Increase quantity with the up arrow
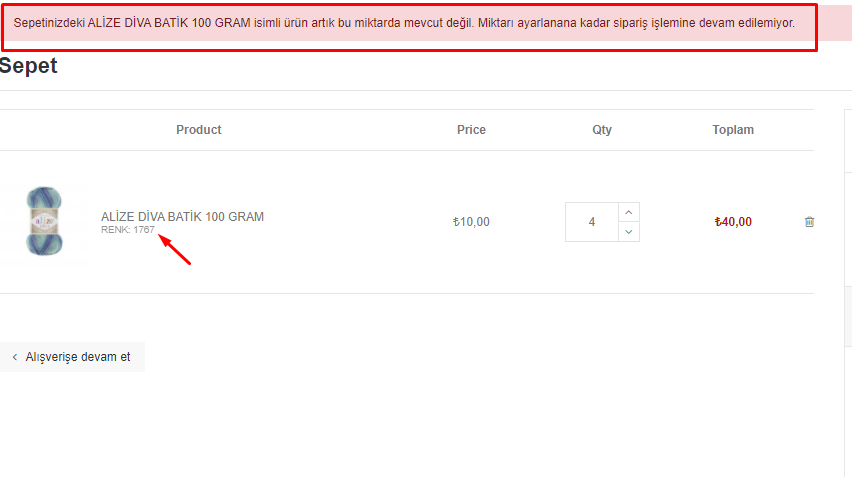 click(x=629, y=212)
